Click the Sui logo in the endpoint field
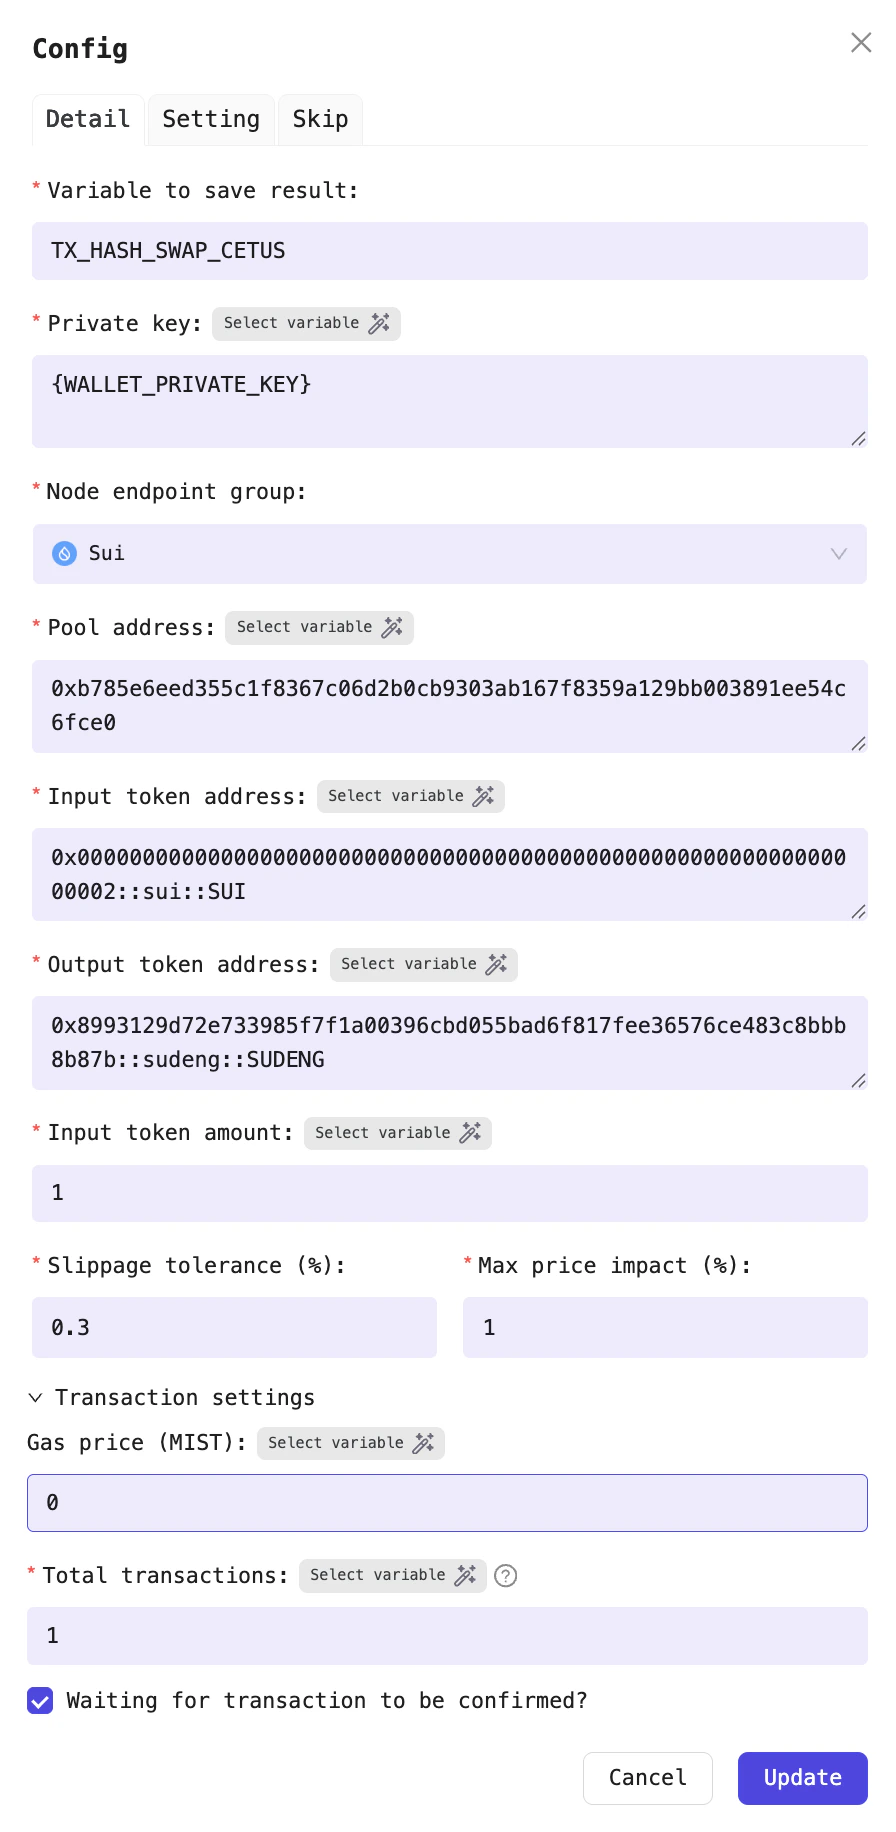Image resolution: width=896 pixels, height=1832 pixels. (64, 553)
